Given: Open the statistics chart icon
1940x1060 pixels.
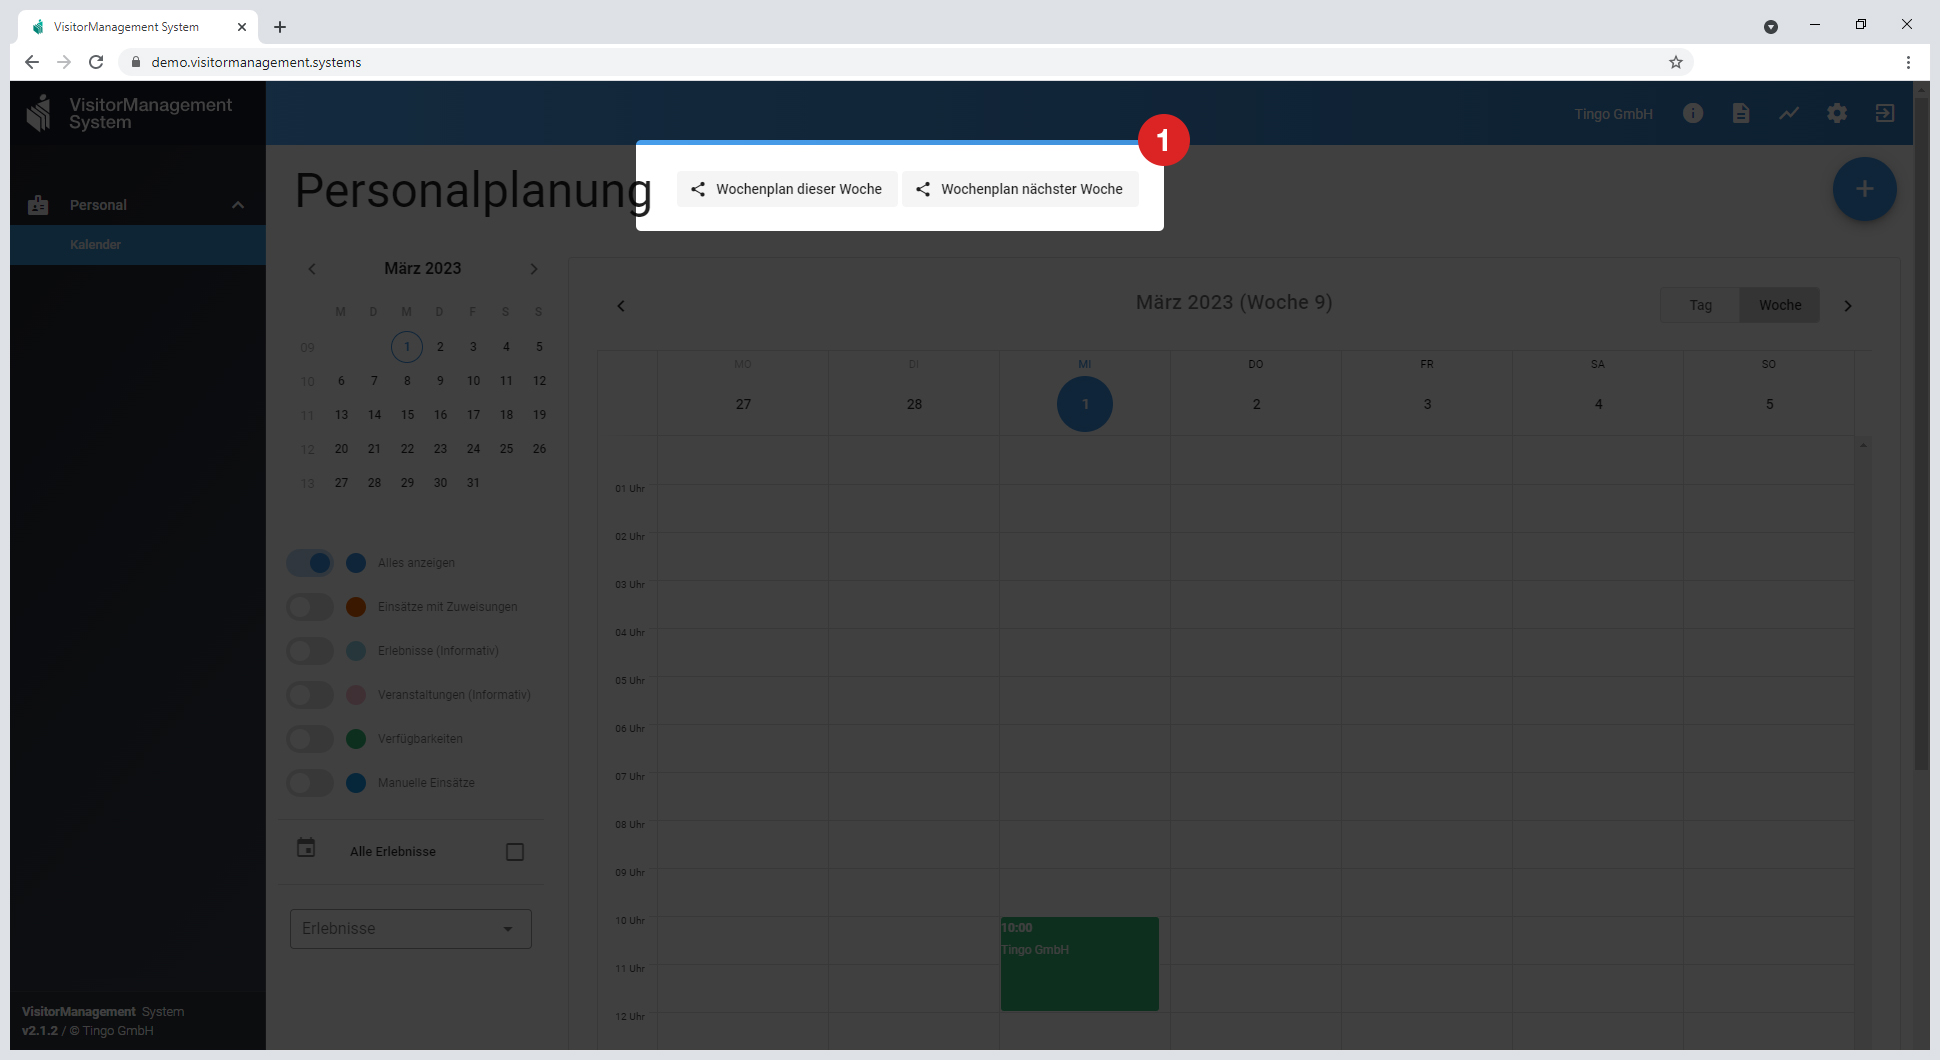Looking at the screenshot, I should coord(1788,113).
